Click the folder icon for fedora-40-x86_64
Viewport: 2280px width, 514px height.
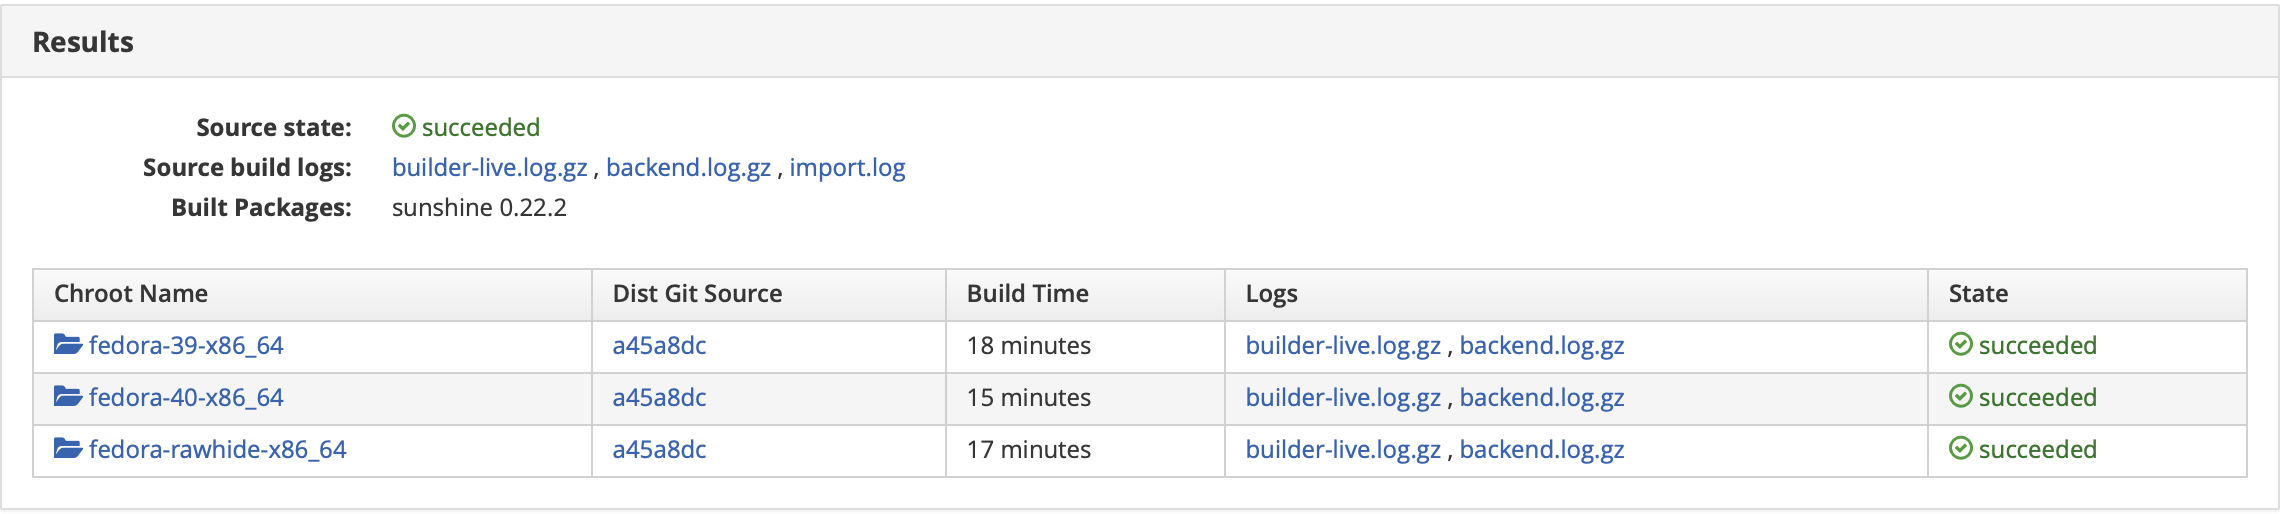point(68,397)
